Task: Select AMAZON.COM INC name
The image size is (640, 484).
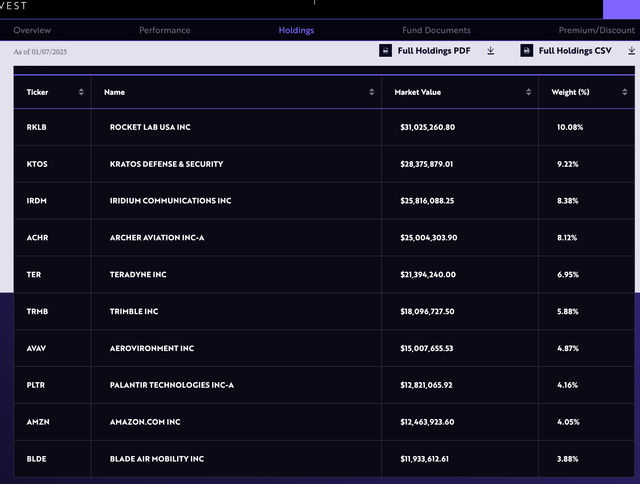Action: pos(145,422)
